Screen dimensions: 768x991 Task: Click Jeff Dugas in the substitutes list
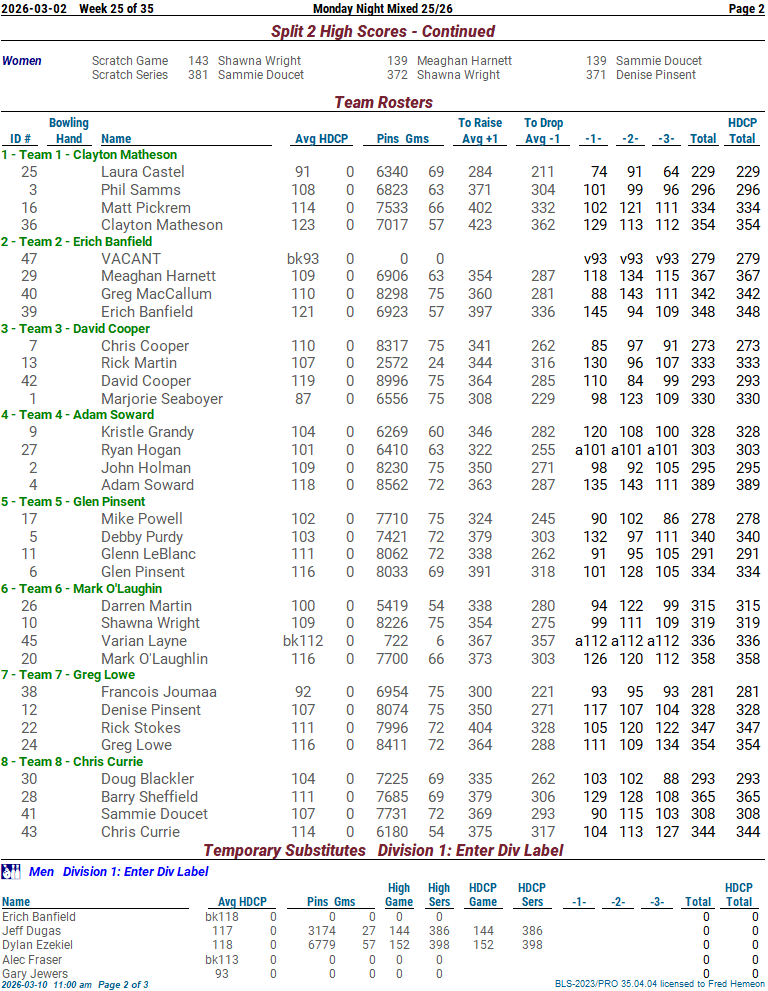(x=30, y=931)
